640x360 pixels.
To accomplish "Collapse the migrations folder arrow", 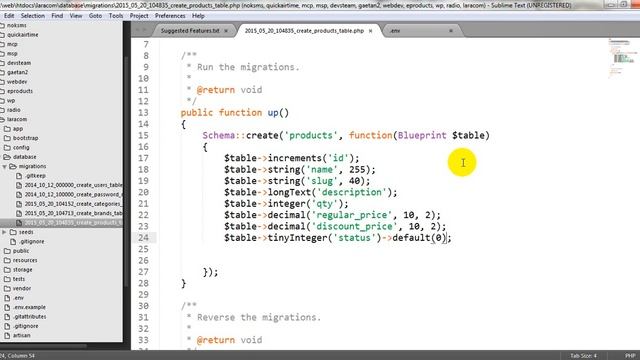I will (4, 167).
